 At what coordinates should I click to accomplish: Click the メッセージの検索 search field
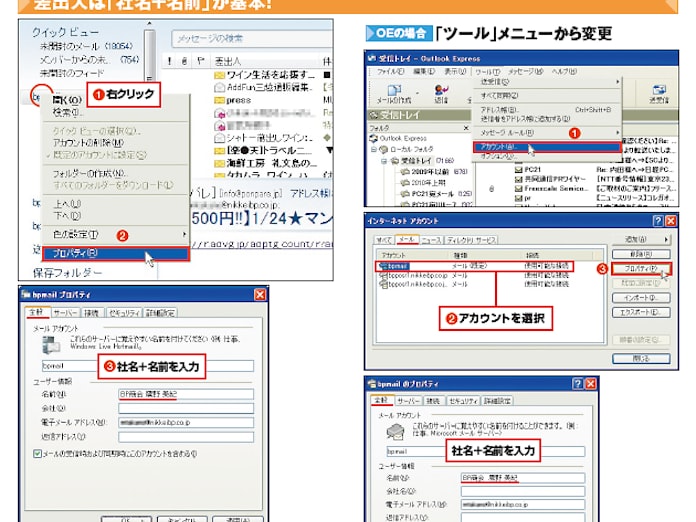click(x=252, y=39)
